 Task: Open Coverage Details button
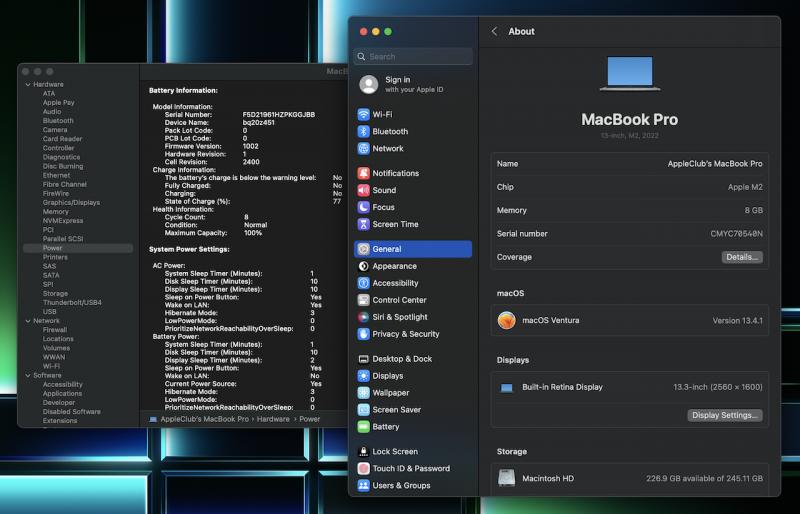[742, 257]
